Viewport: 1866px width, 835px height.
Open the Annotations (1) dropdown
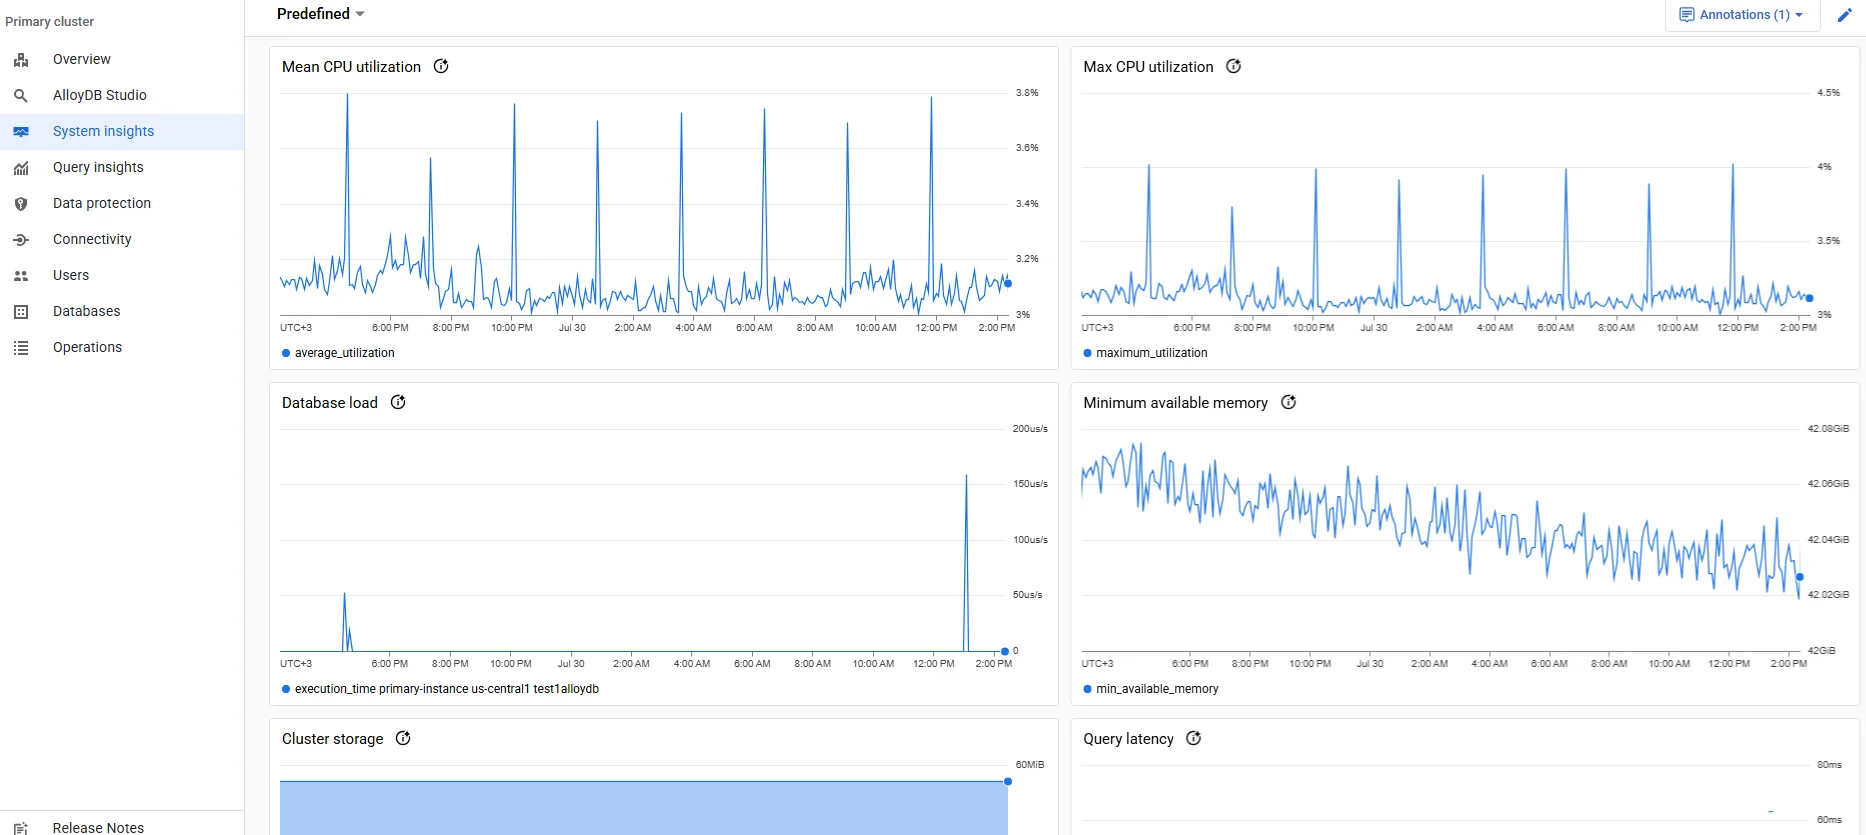point(1741,15)
